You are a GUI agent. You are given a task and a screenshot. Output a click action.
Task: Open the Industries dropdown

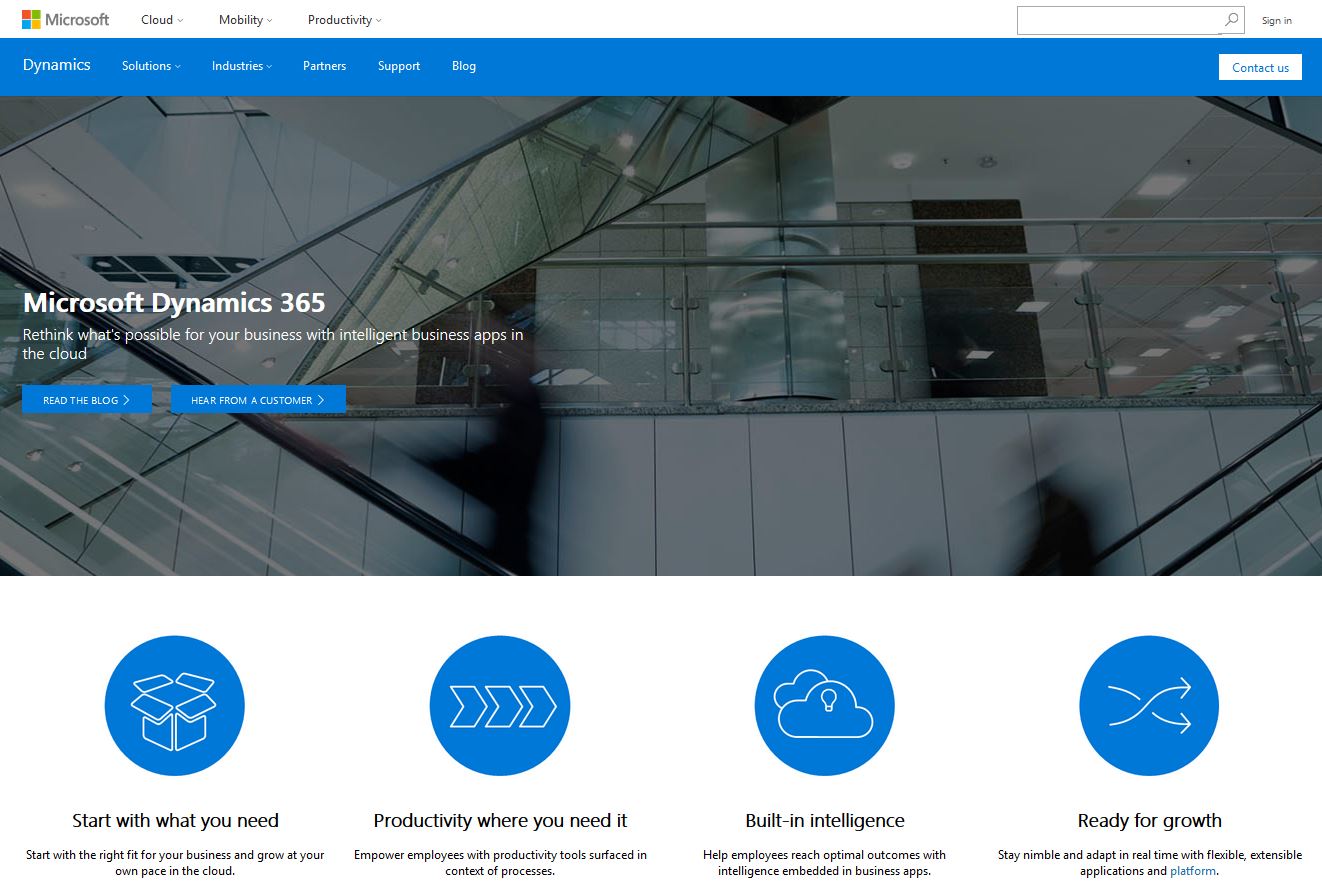coord(242,66)
